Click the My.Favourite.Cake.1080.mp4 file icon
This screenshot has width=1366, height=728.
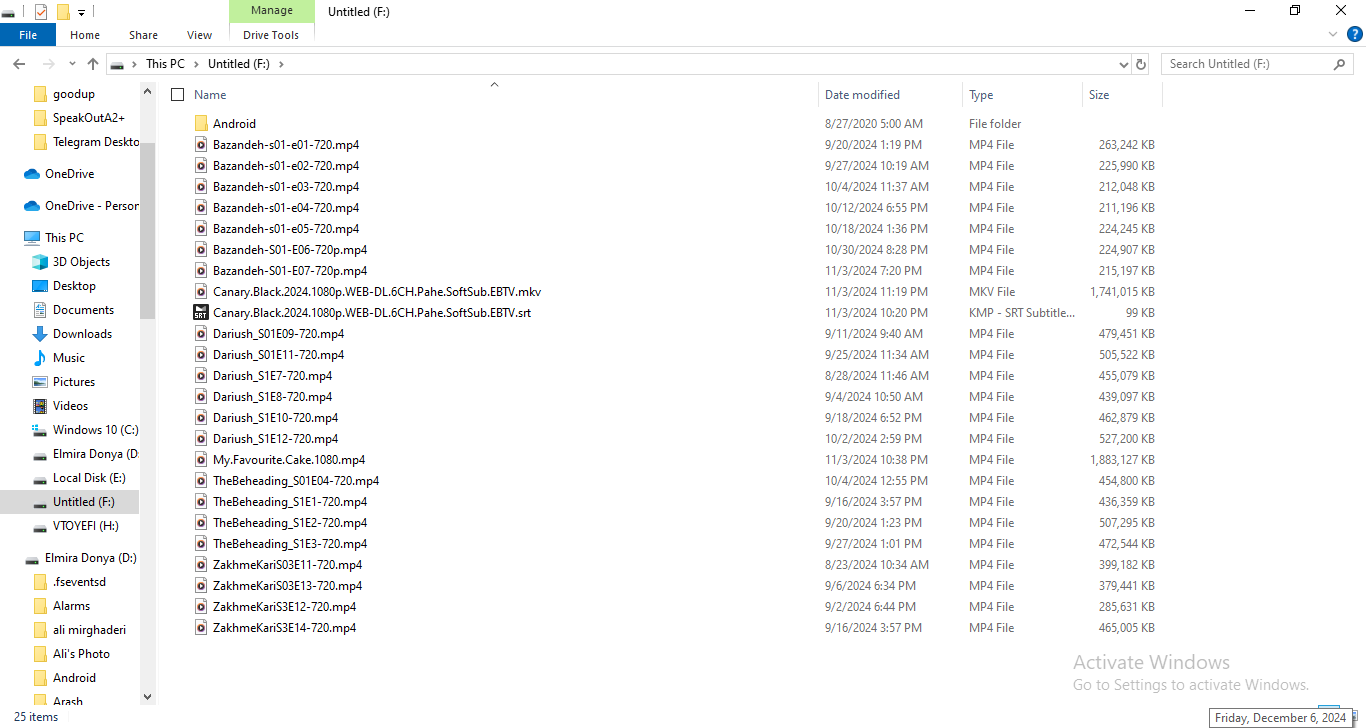click(200, 460)
